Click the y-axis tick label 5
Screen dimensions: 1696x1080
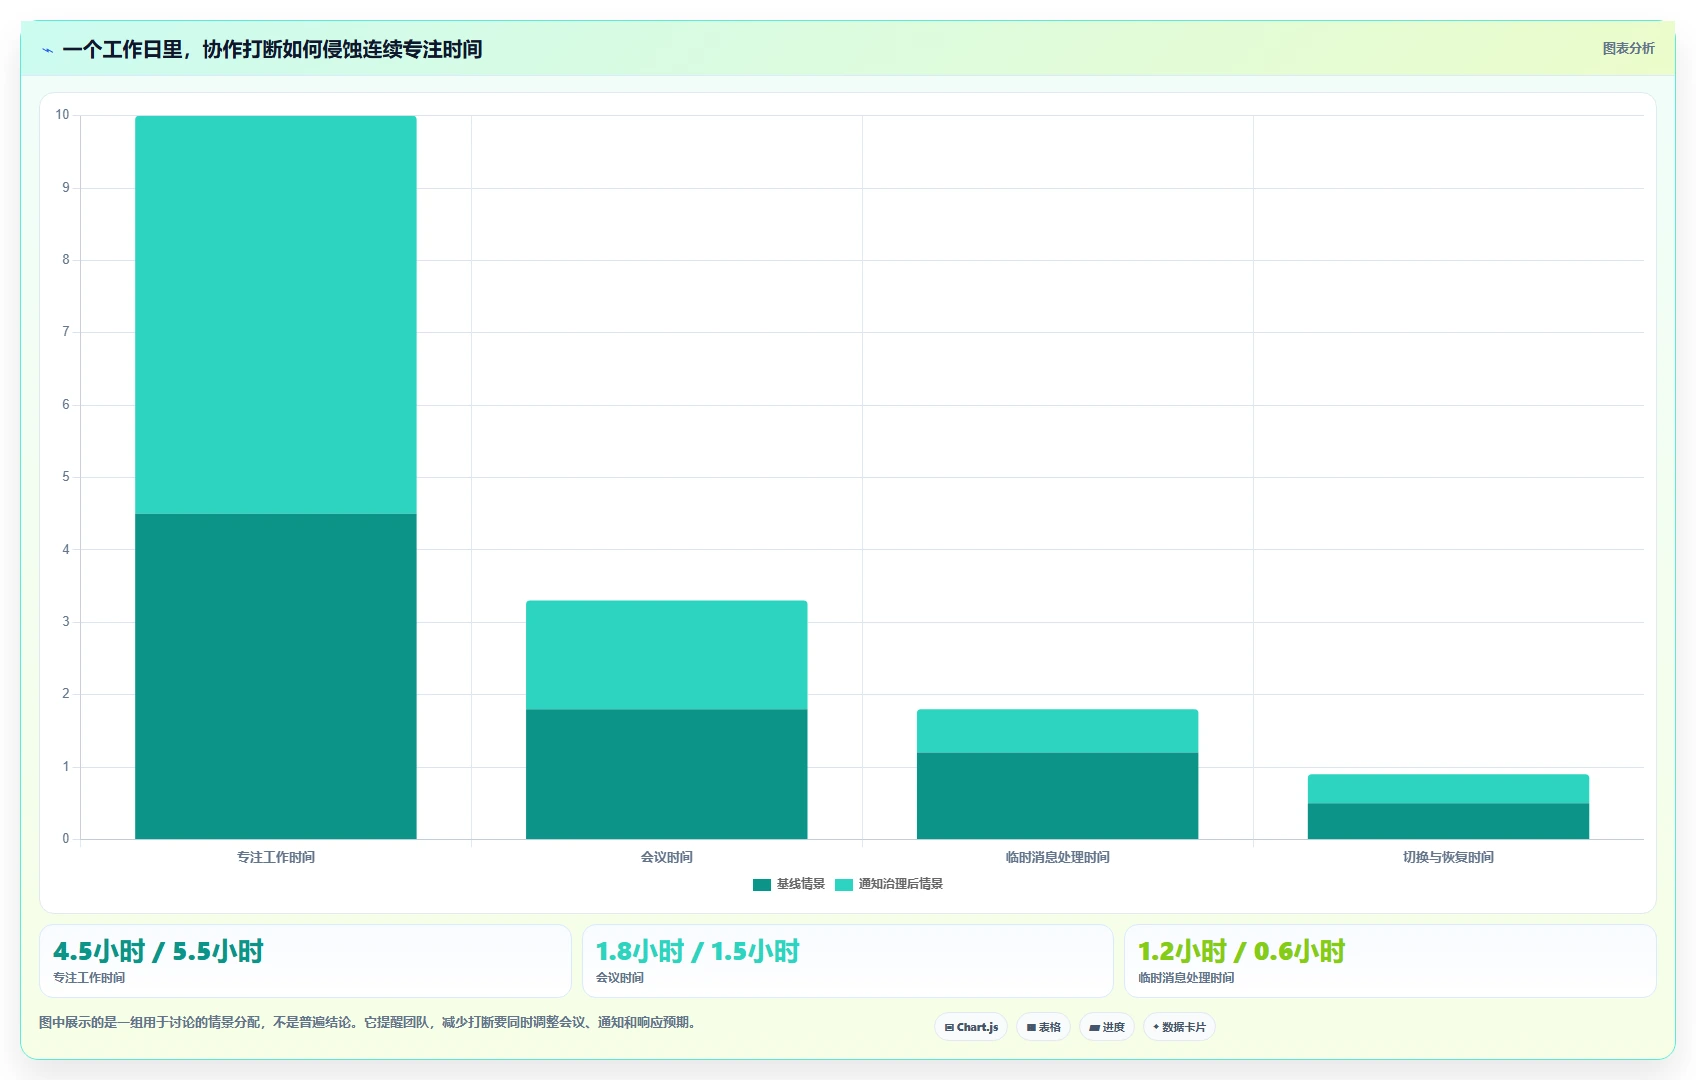[66, 477]
